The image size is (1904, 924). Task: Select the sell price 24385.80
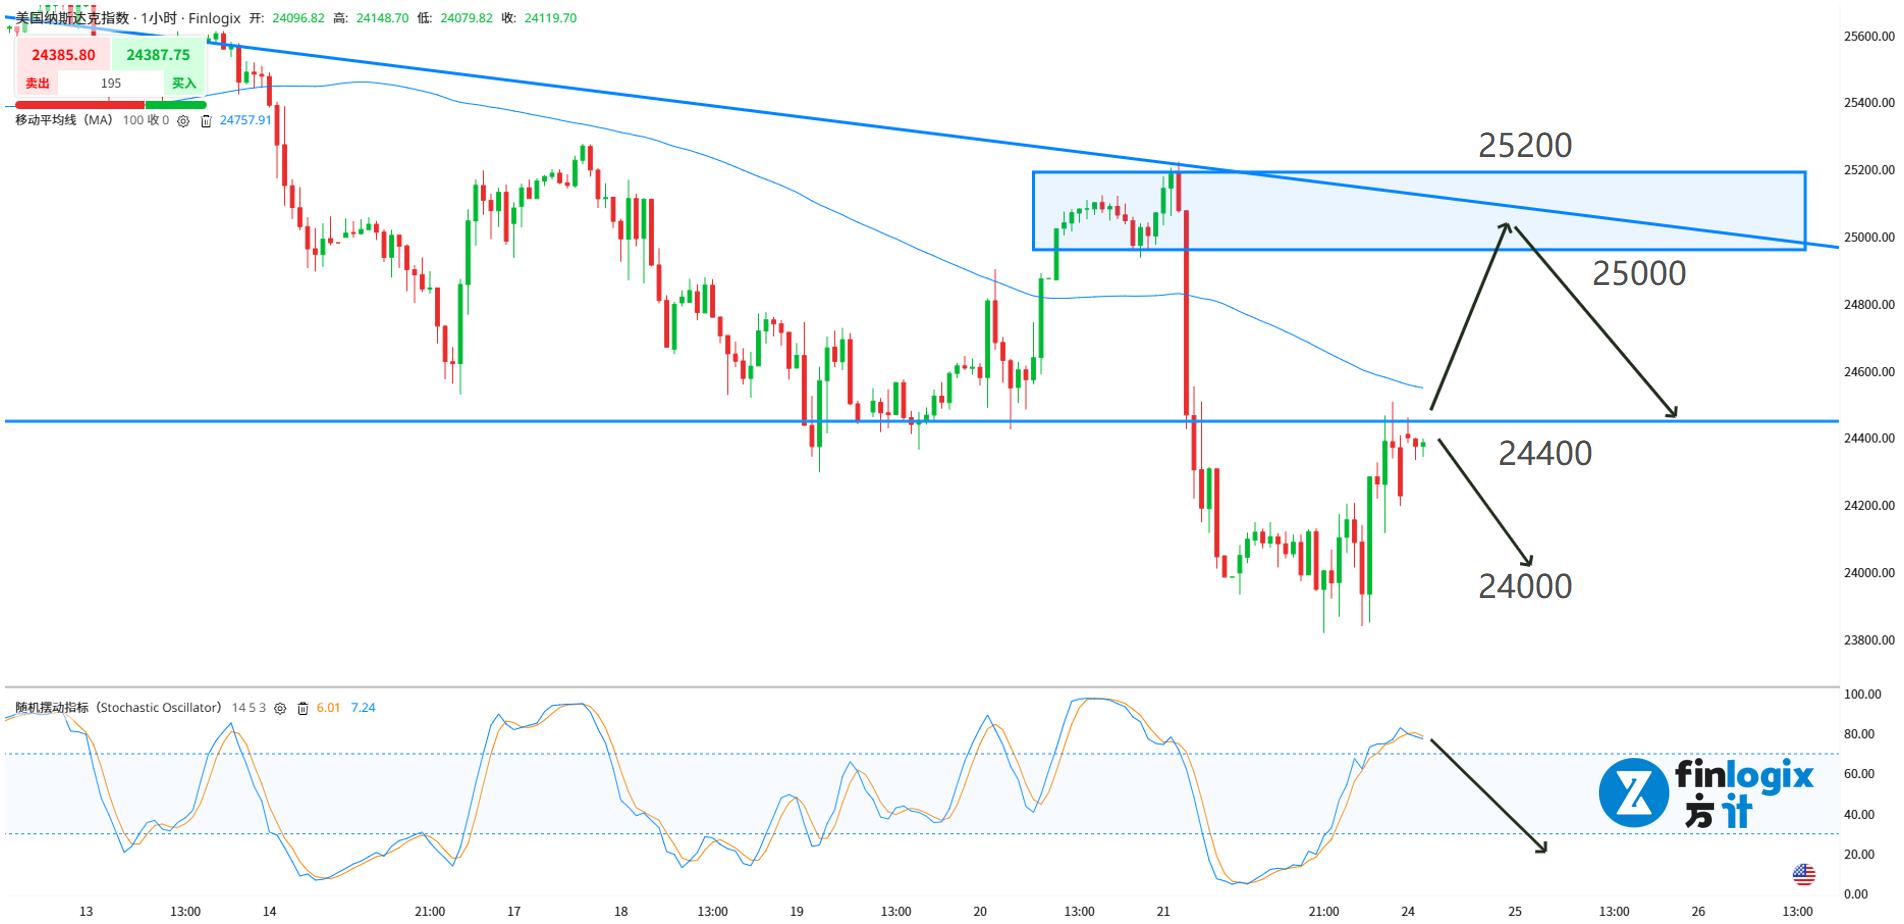(63, 55)
